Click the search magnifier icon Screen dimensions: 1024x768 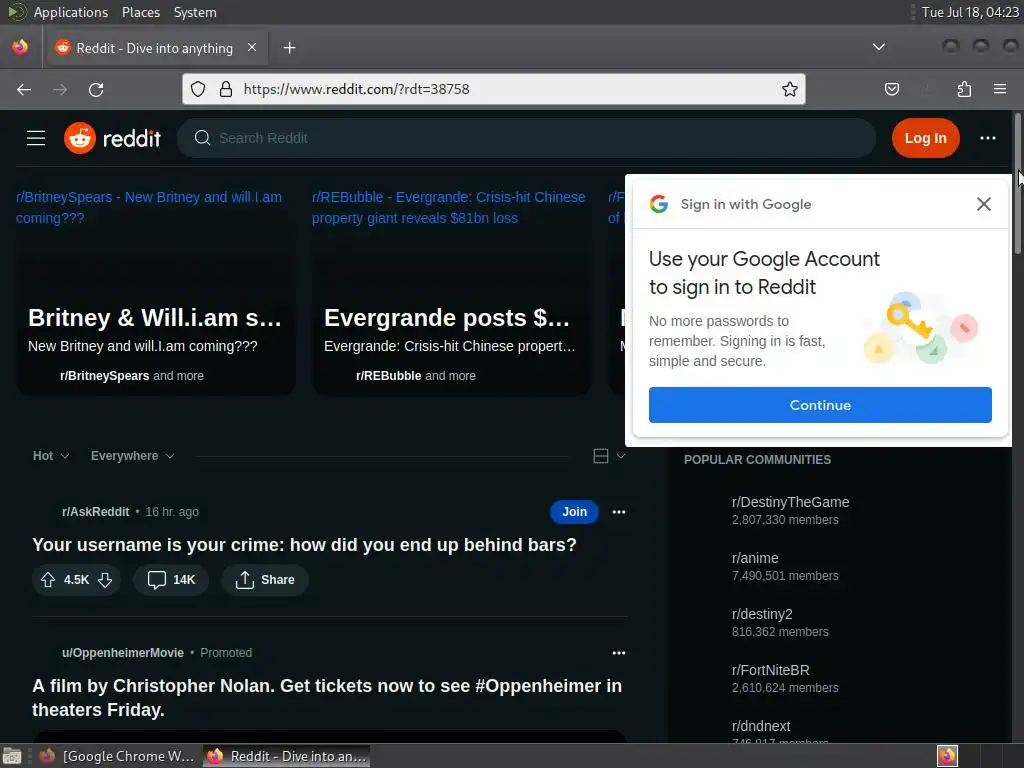[x=202, y=138]
